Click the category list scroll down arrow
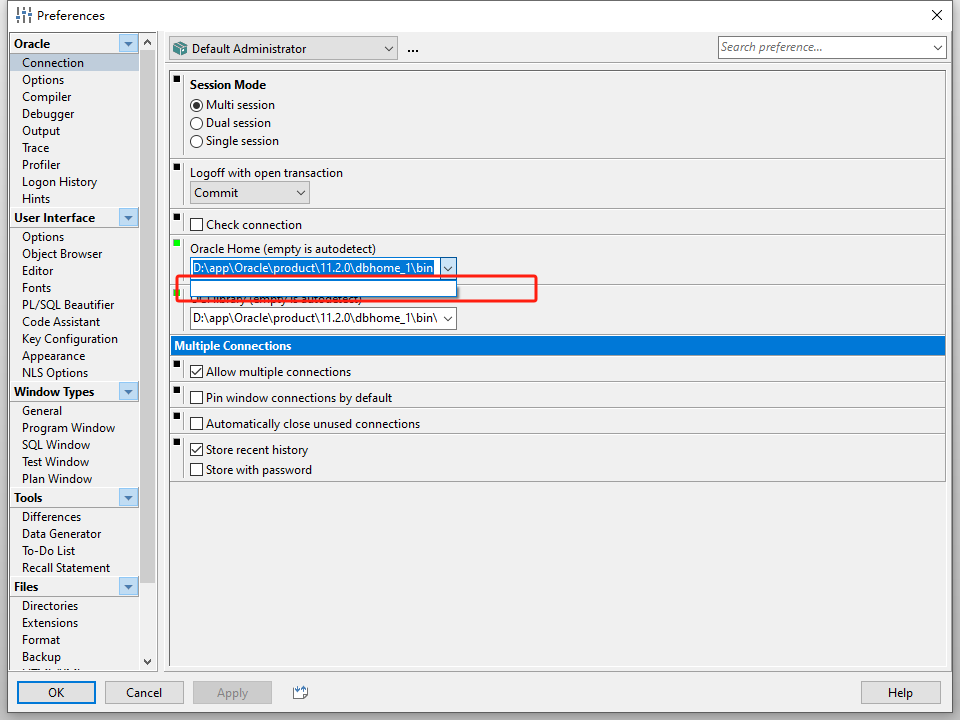Screen dimensions: 960x720 point(147,661)
